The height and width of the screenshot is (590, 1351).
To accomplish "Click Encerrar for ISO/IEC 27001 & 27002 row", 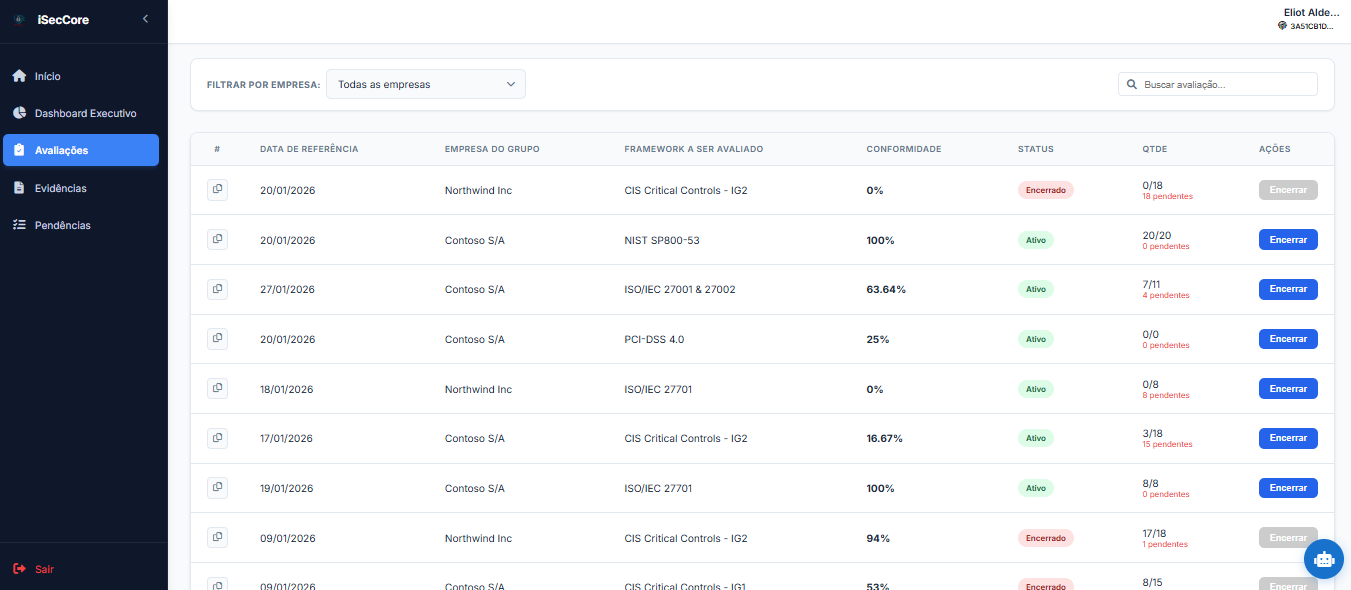I will click(x=1288, y=289).
